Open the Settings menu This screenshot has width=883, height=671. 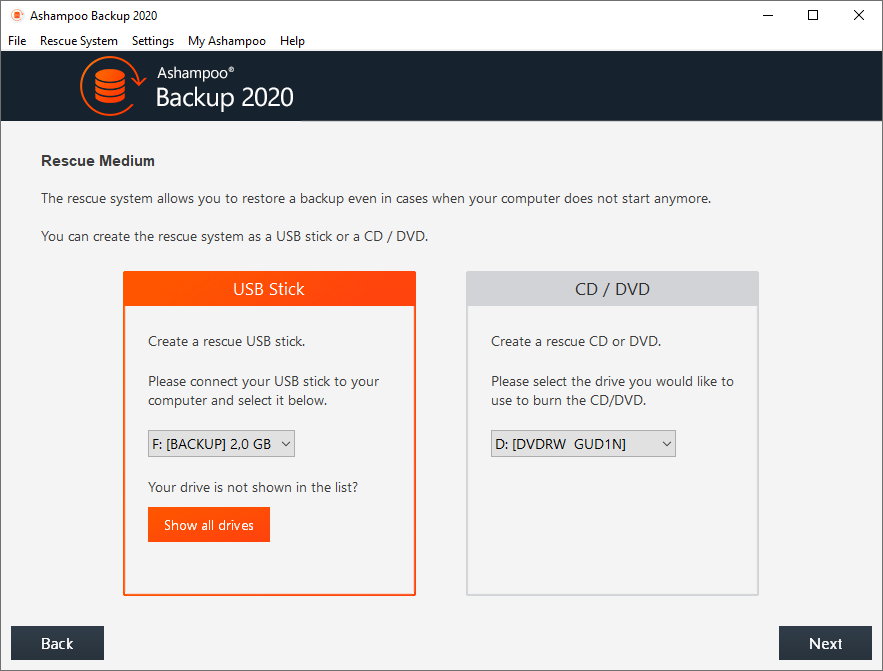pyautogui.click(x=153, y=41)
